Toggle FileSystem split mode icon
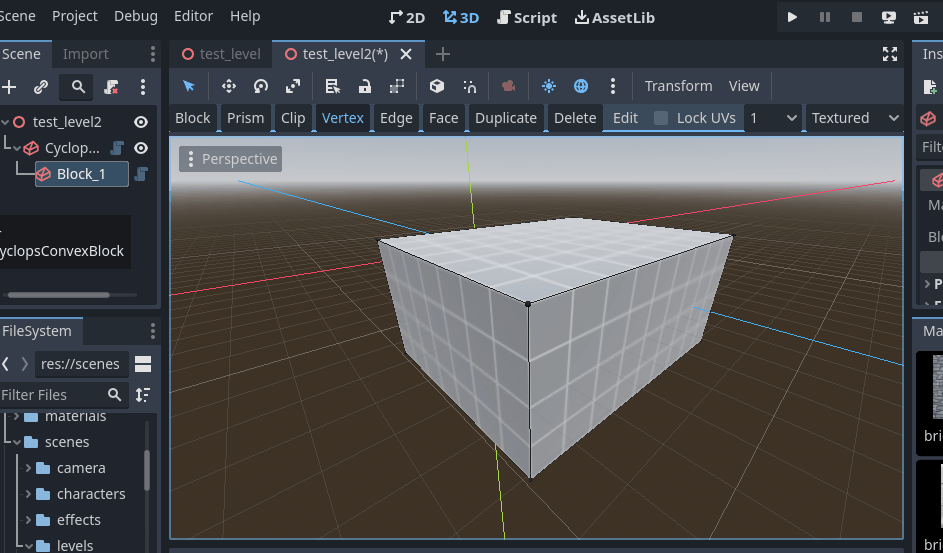This screenshot has width=943, height=553. coord(143,364)
